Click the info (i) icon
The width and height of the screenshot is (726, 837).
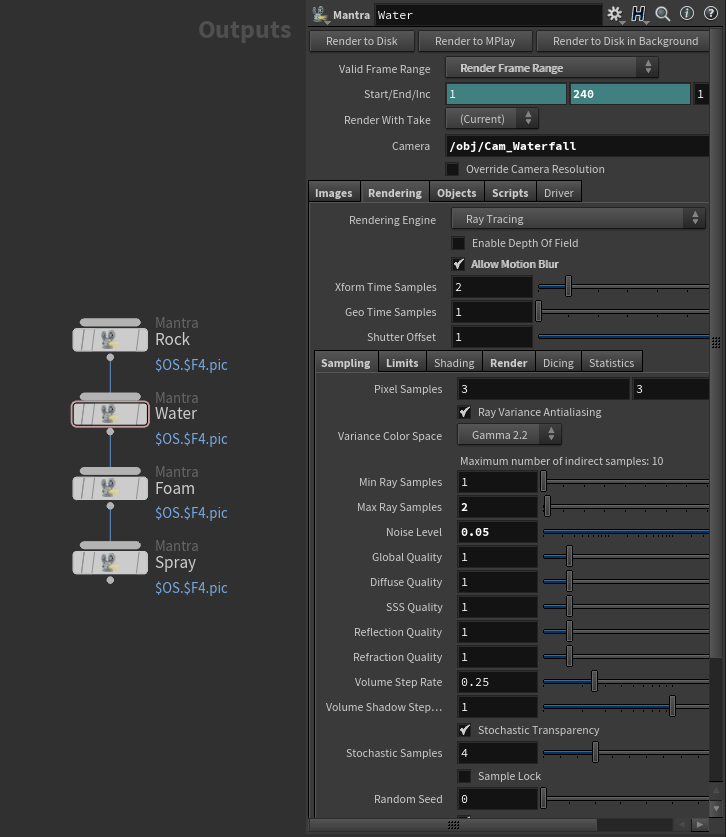point(687,14)
